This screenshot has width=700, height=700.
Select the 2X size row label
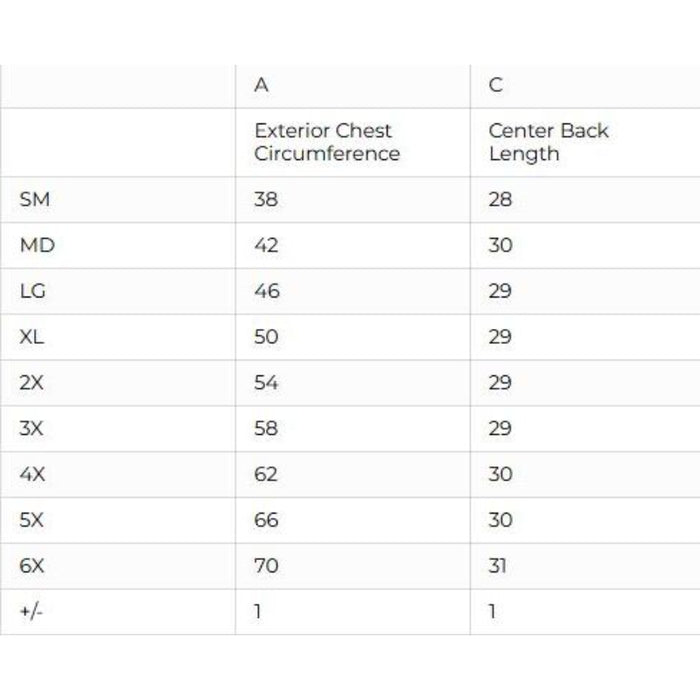click(x=32, y=383)
